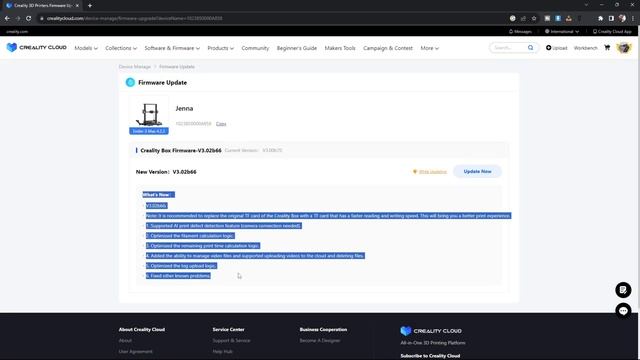Click the Messages bell icon
Screen dimensions: 640x360
[511, 31]
